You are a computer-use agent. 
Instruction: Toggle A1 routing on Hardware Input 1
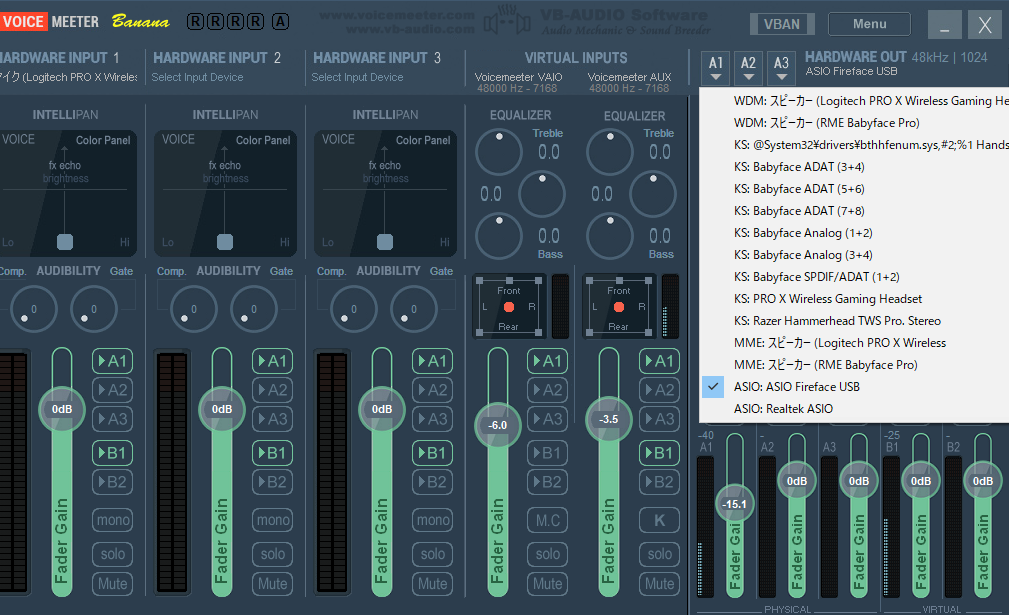113,361
